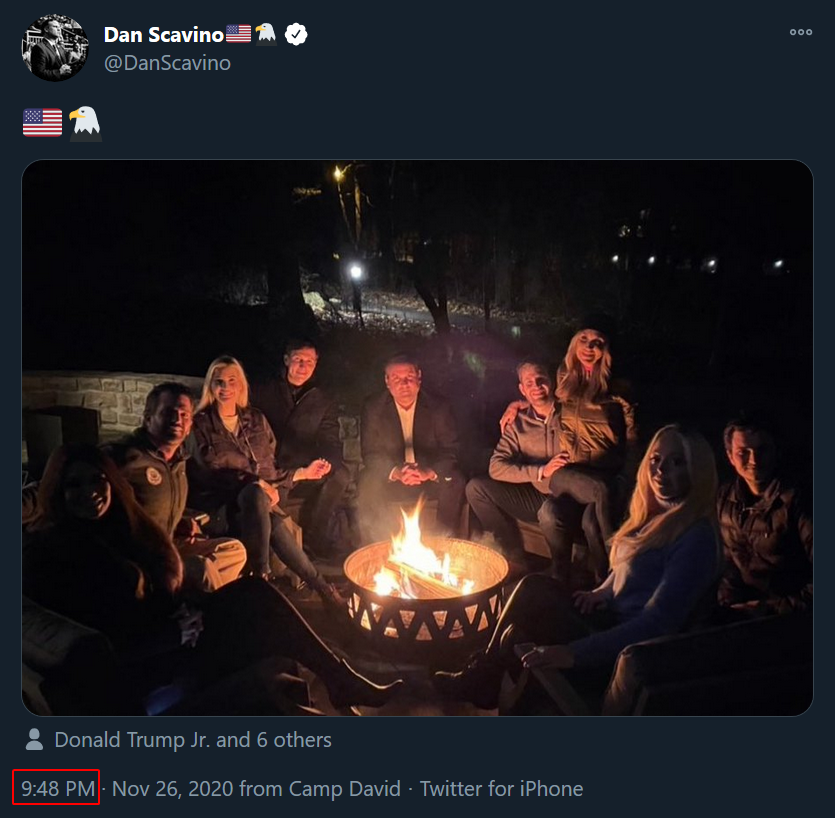Click the eagle emoji in the tweet text
The width and height of the screenshot is (835, 818).
coord(85,123)
